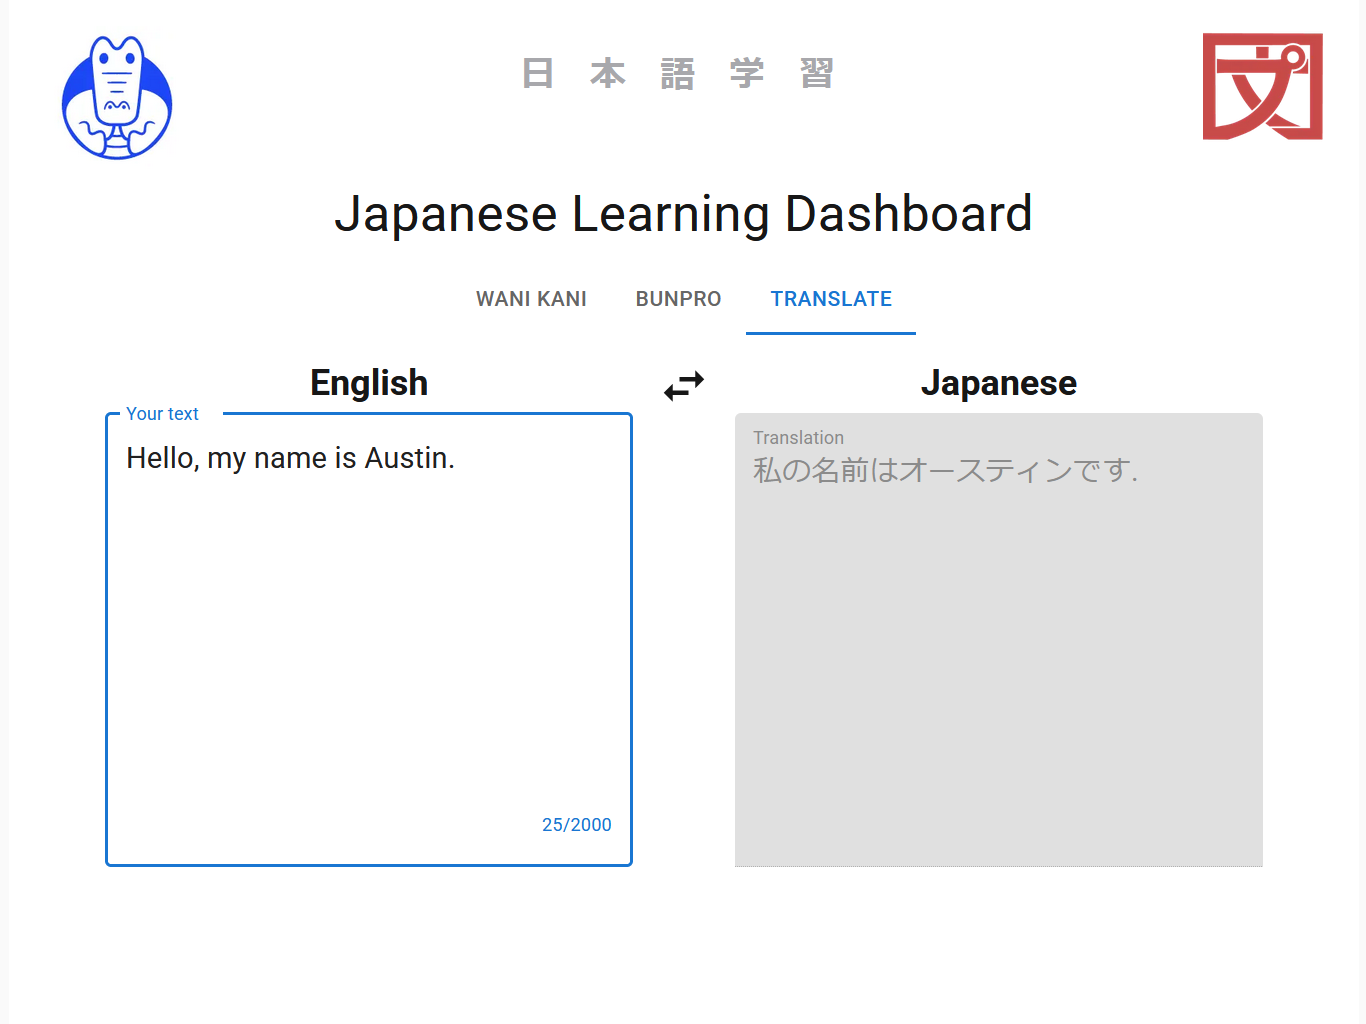Viewport: 1366px width, 1024px height.
Task: Swap the English and Japanese languages
Action: 684,385
